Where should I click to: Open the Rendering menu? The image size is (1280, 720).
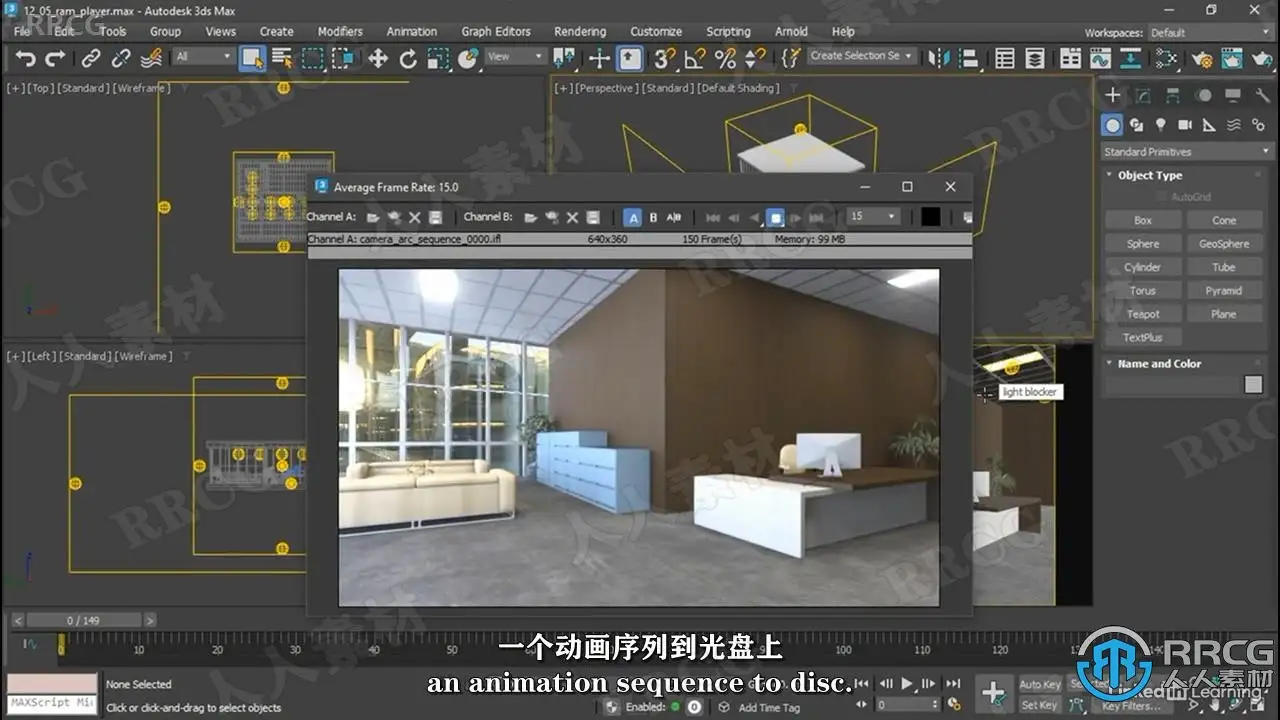(x=580, y=31)
